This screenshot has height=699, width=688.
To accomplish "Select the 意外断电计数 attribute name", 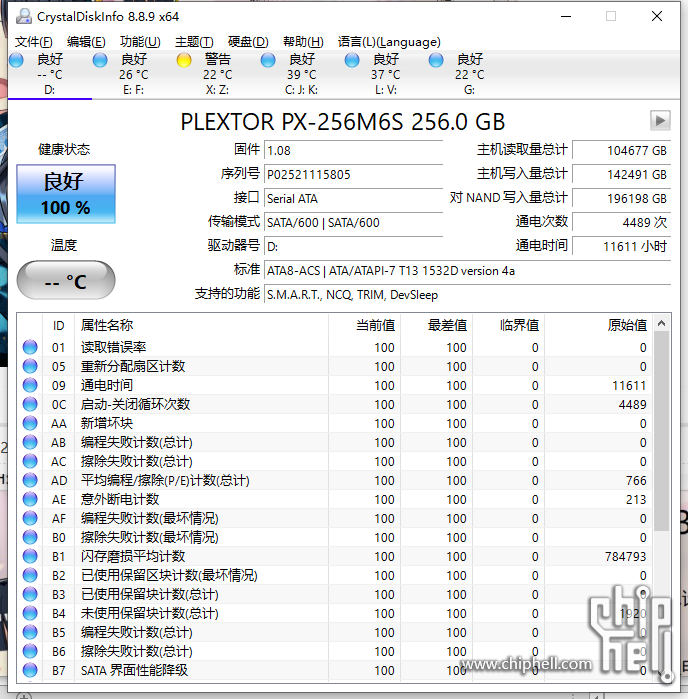I will (x=120, y=499).
